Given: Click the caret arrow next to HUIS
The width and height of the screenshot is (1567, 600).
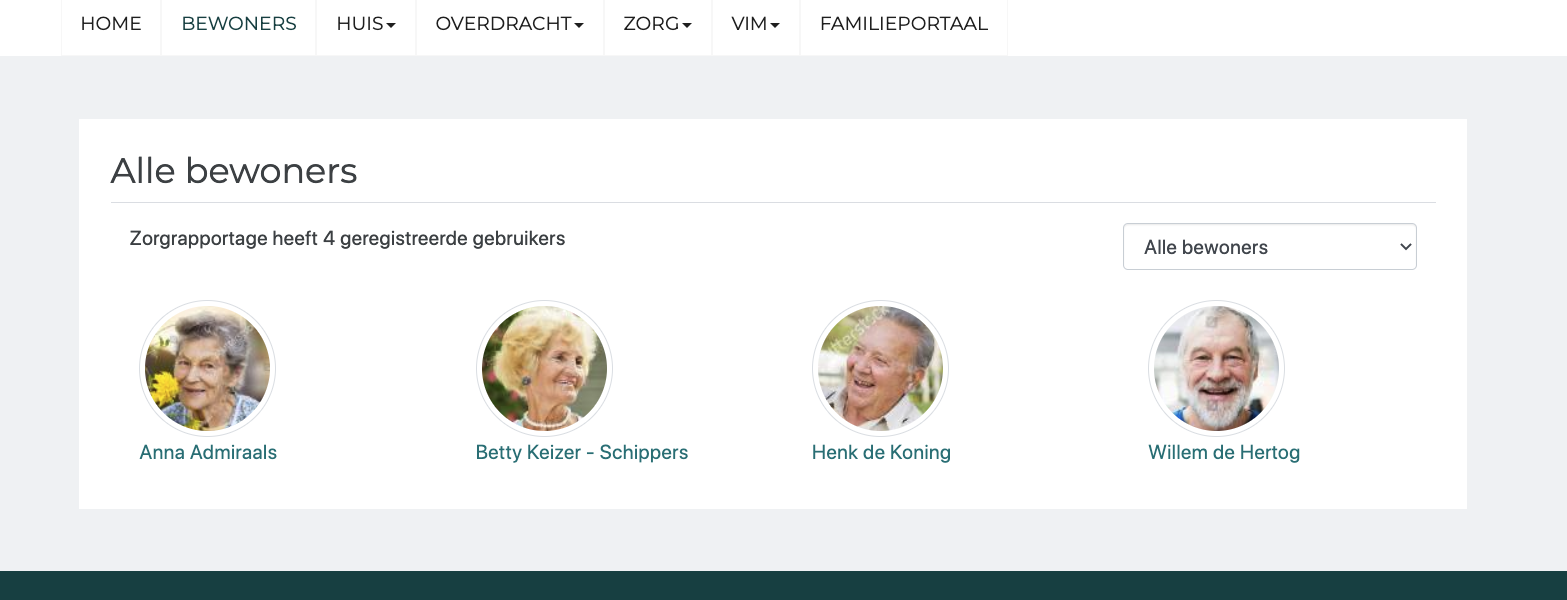Looking at the screenshot, I should (x=391, y=25).
